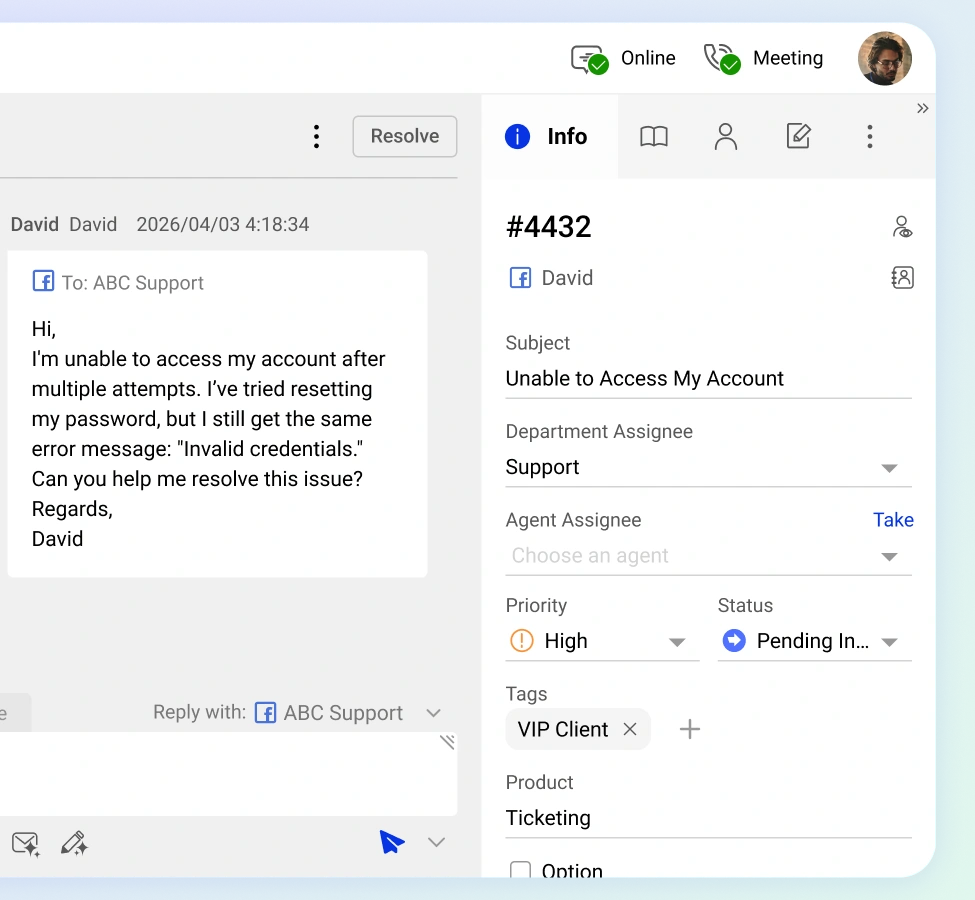975x900 pixels.
Task: Toggle the Meeting availability status
Action: 721,58
